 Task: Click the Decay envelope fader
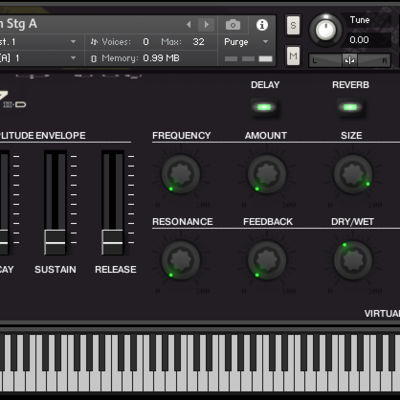point(3,242)
